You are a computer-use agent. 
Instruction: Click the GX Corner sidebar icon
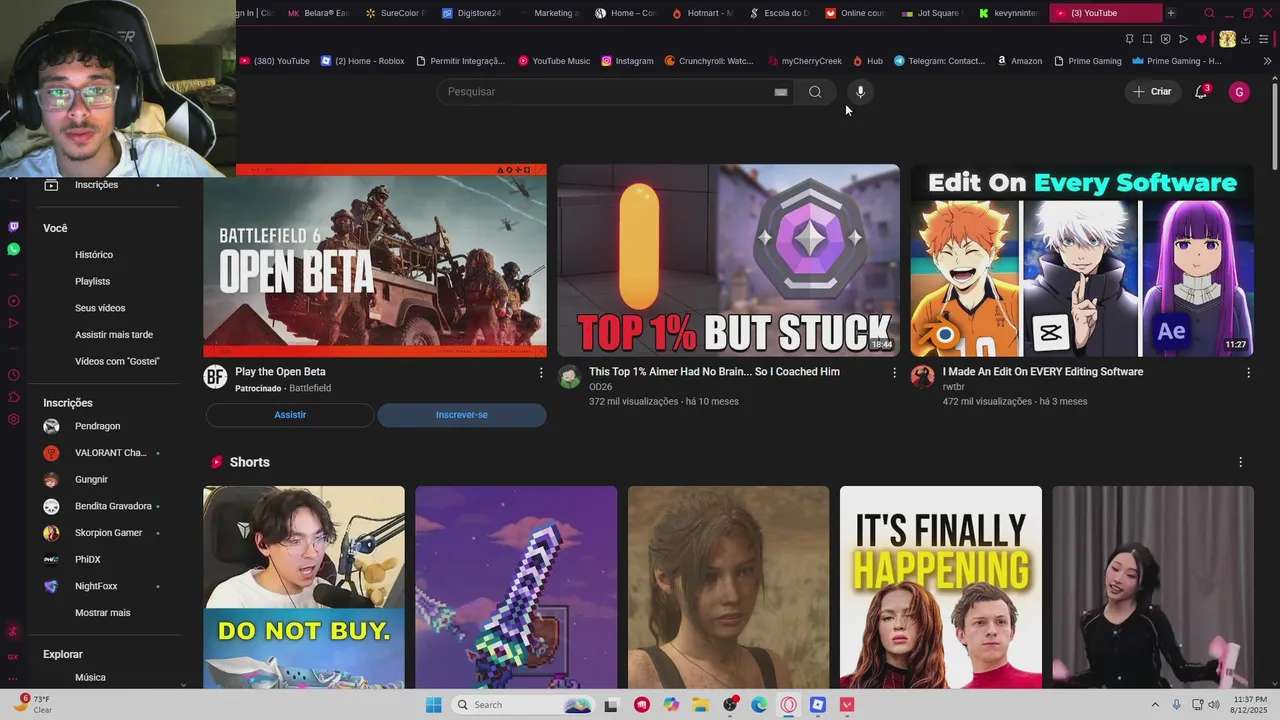click(13, 657)
